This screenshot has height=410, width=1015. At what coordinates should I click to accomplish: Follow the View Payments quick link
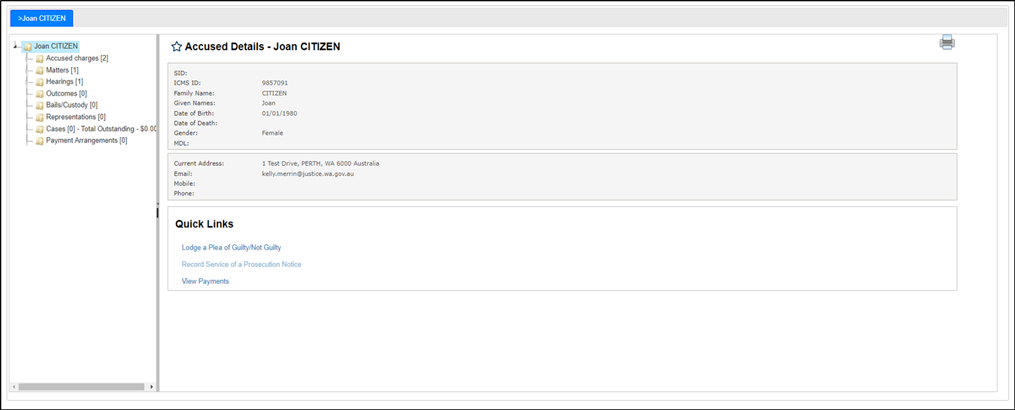click(205, 281)
